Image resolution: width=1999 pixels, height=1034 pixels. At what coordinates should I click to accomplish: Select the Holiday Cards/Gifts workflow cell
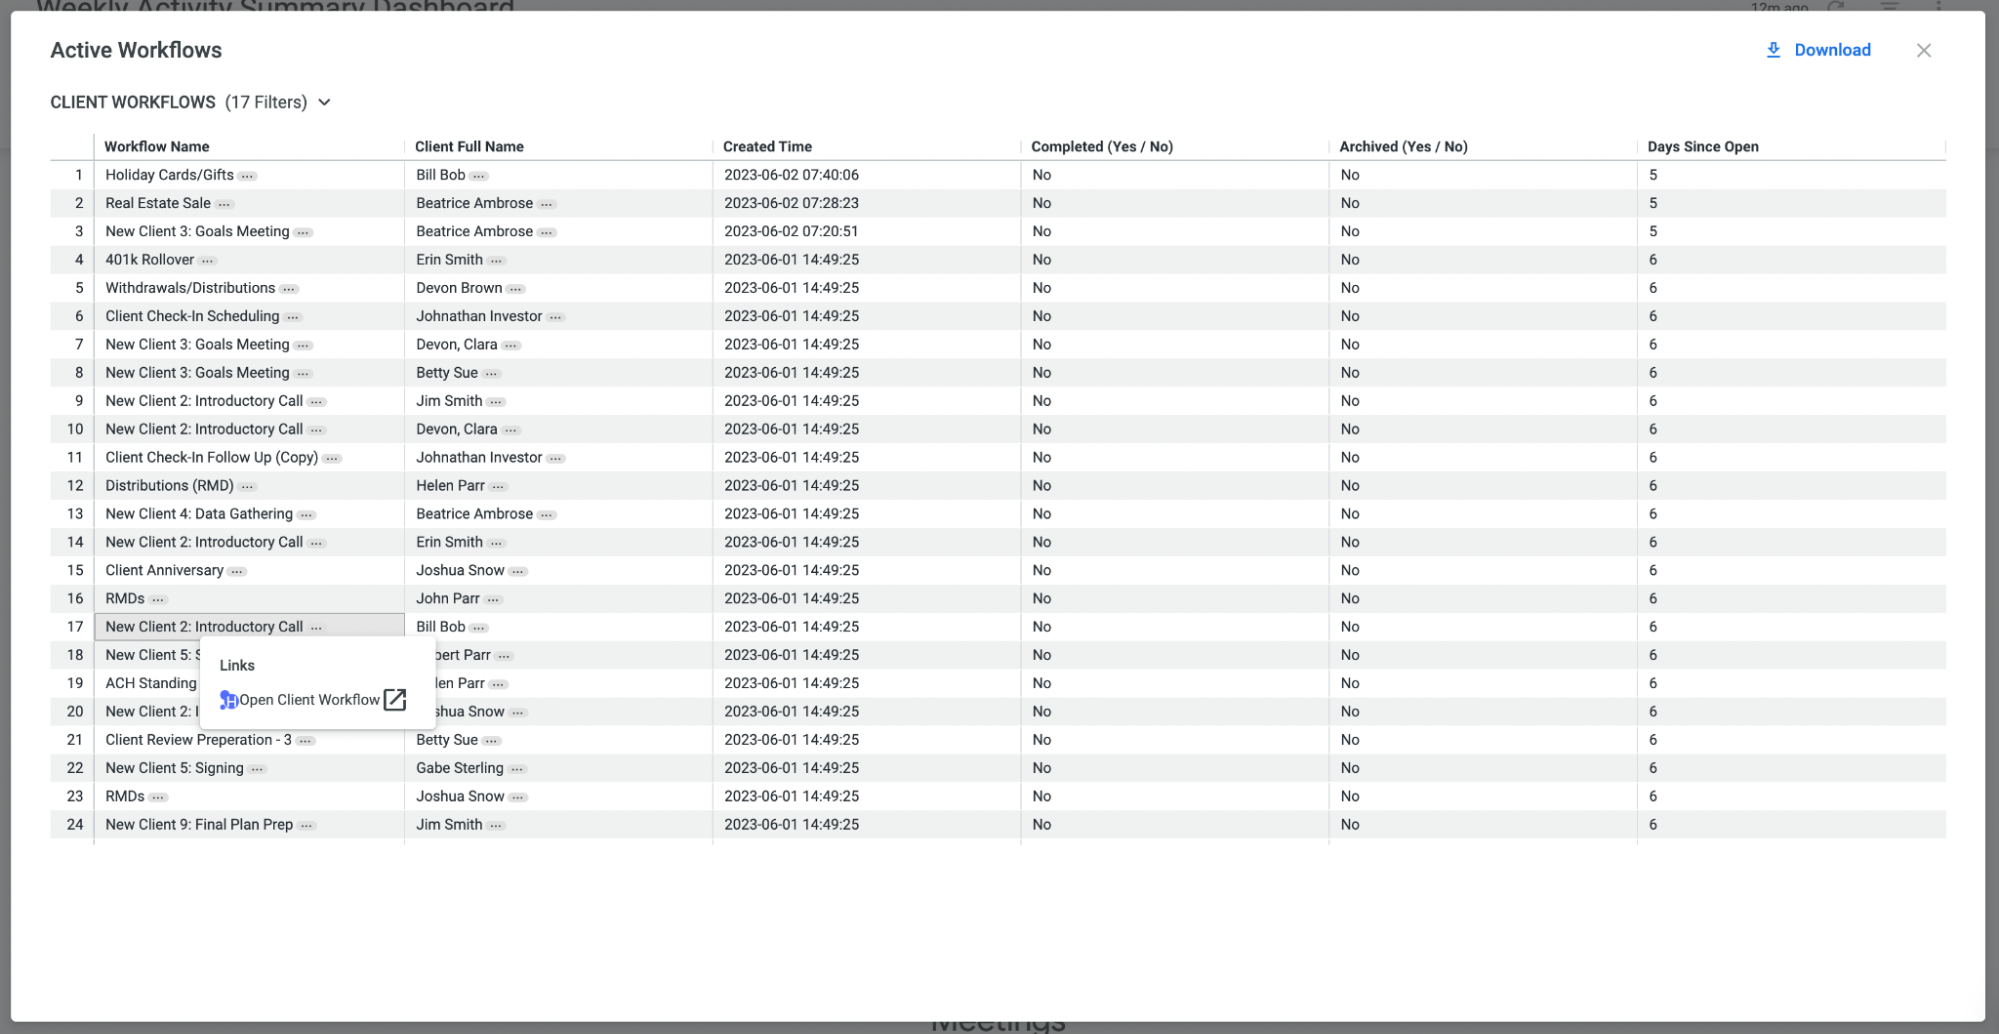tap(249, 175)
